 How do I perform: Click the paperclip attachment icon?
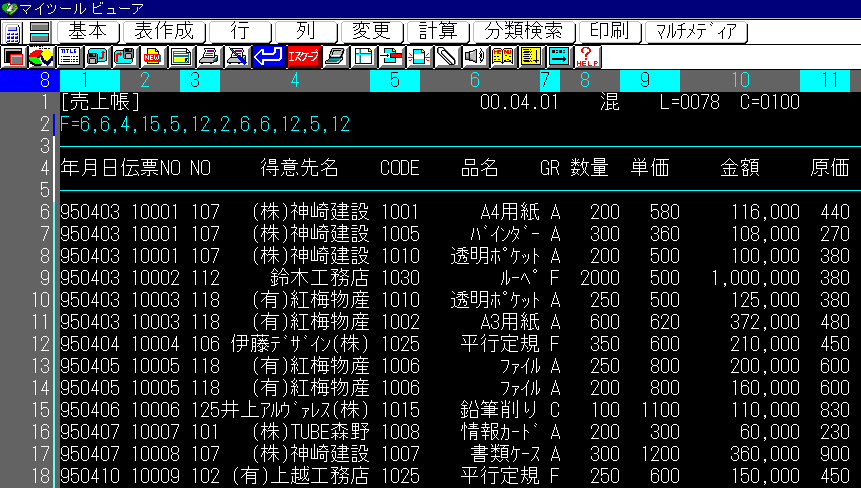pyautogui.click(x=448, y=57)
